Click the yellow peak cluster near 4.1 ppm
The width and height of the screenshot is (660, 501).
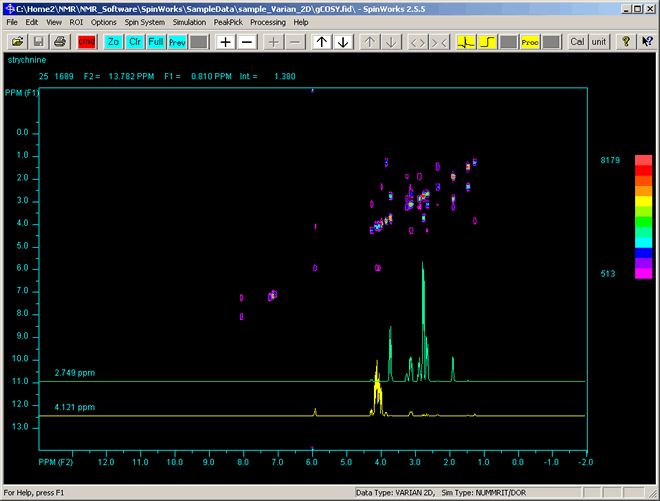[378, 389]
